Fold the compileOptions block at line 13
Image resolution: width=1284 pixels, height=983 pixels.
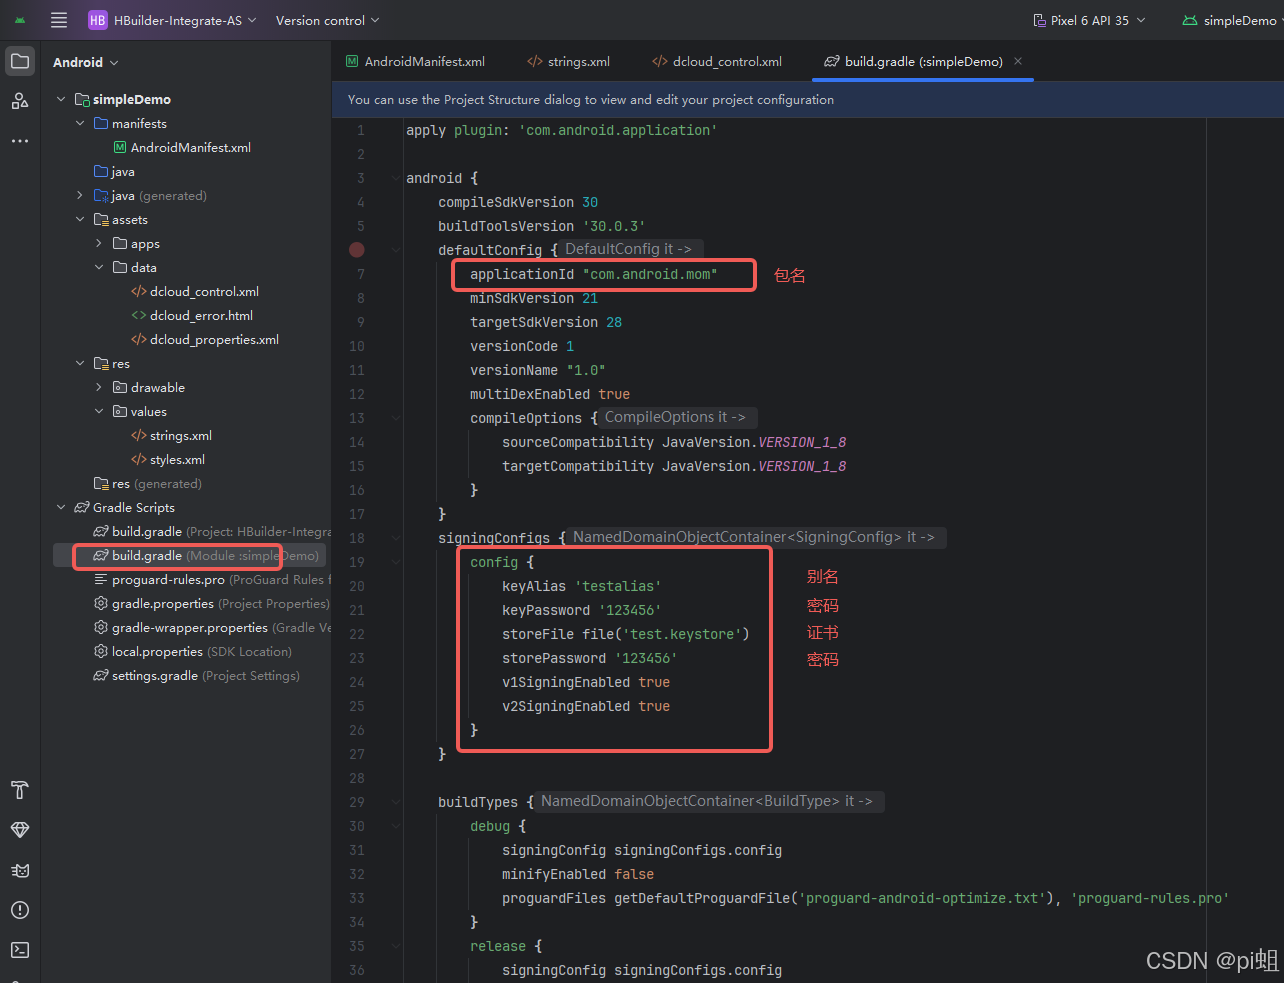point(396,418)
